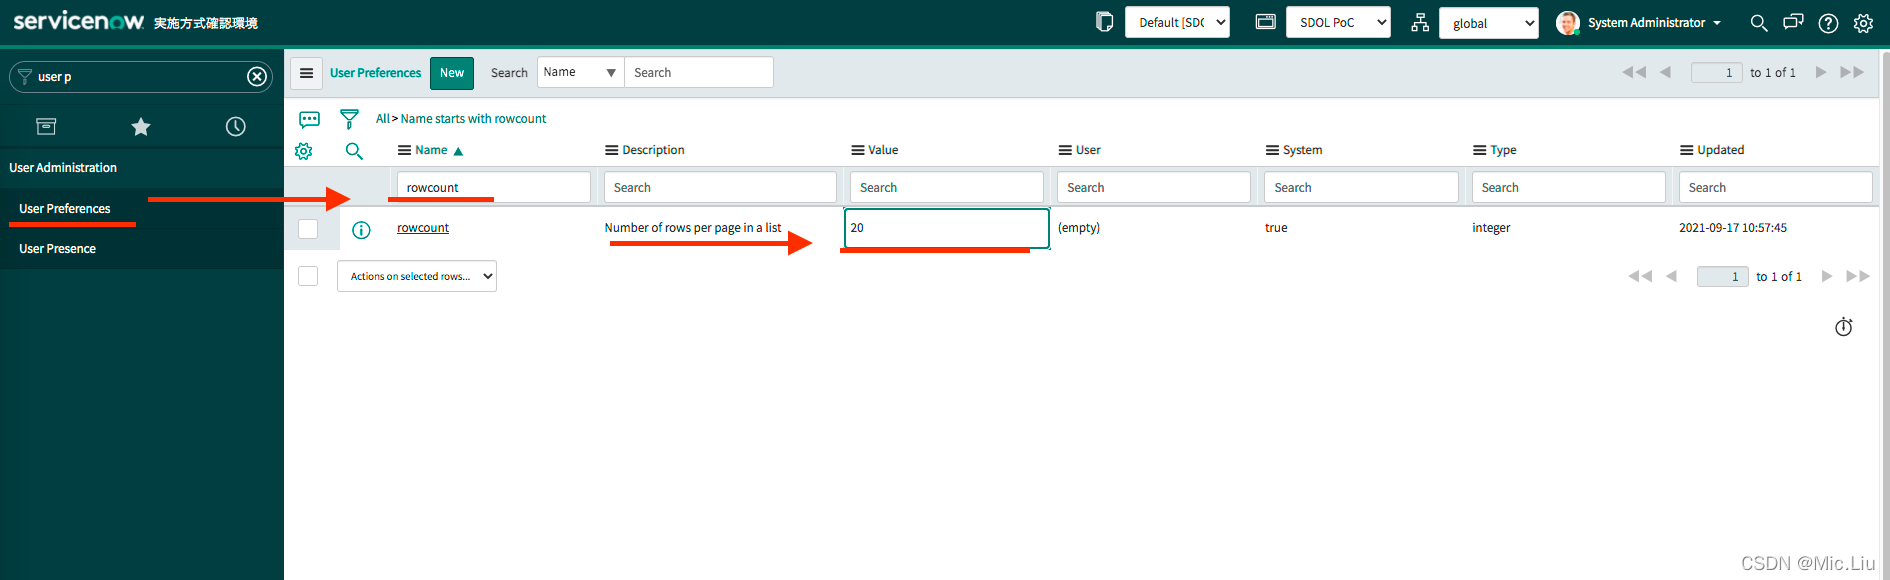Viewport: 1890px width, 580px height.
Task: Clear the navigator filter text
Action: tap(257, 76)
